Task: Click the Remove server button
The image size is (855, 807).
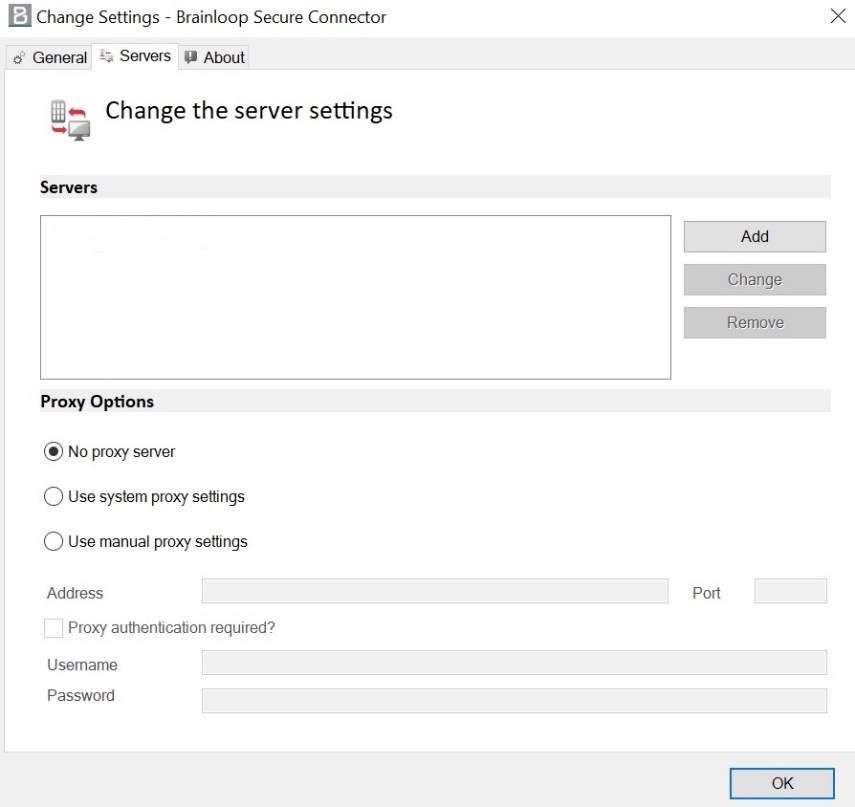Action: [x=755, y=322]
